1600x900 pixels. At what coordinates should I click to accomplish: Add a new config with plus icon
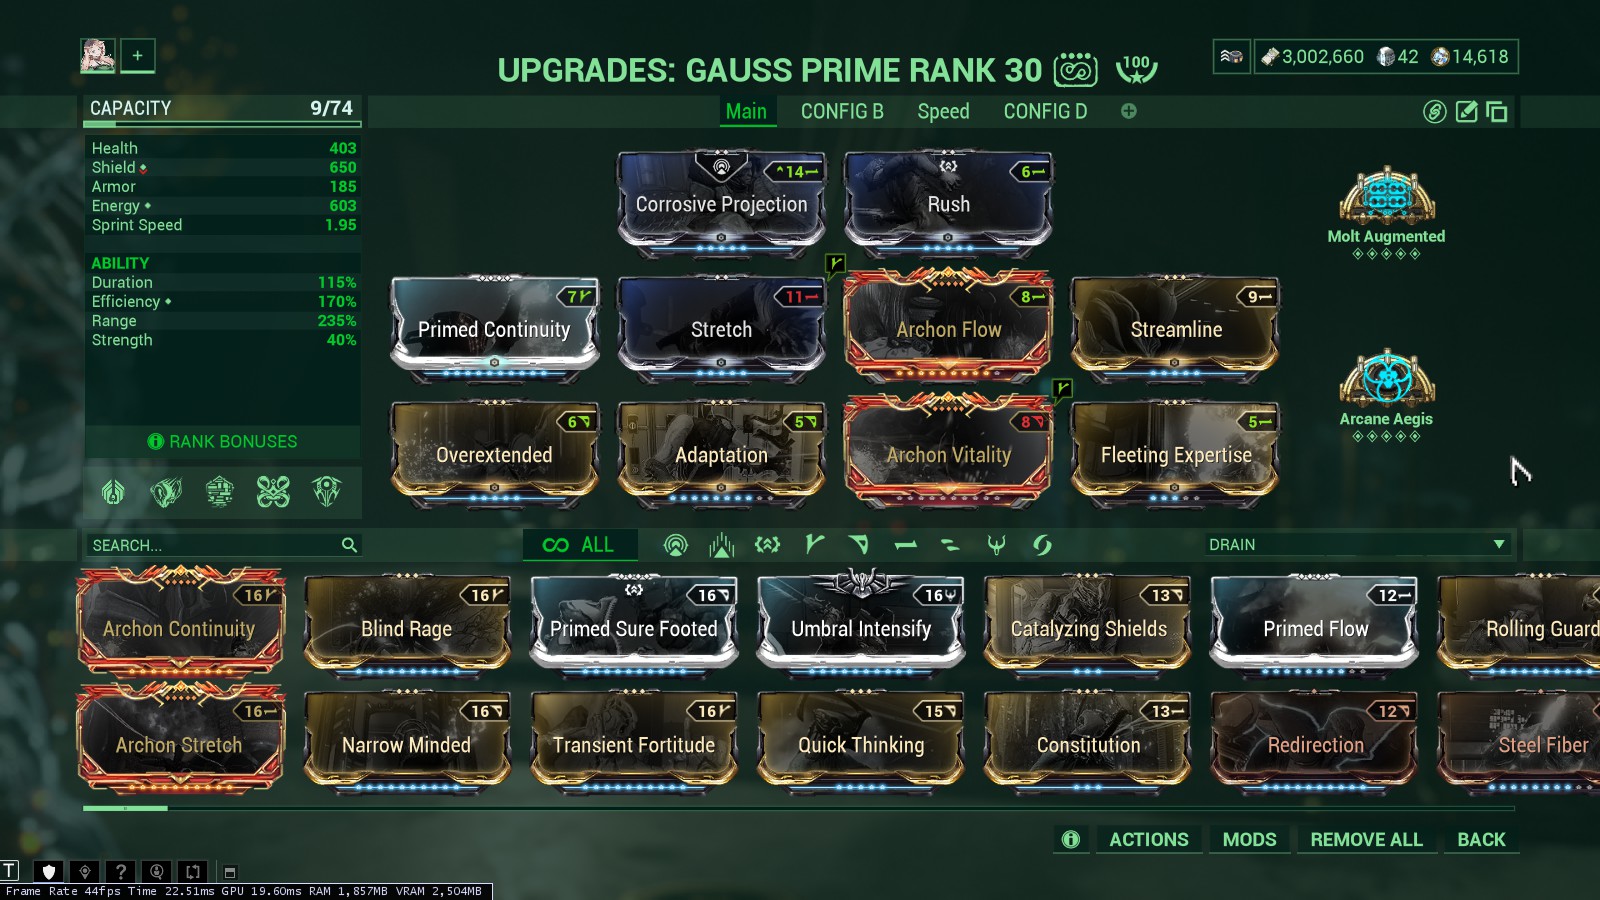(x=1129, y=111)
